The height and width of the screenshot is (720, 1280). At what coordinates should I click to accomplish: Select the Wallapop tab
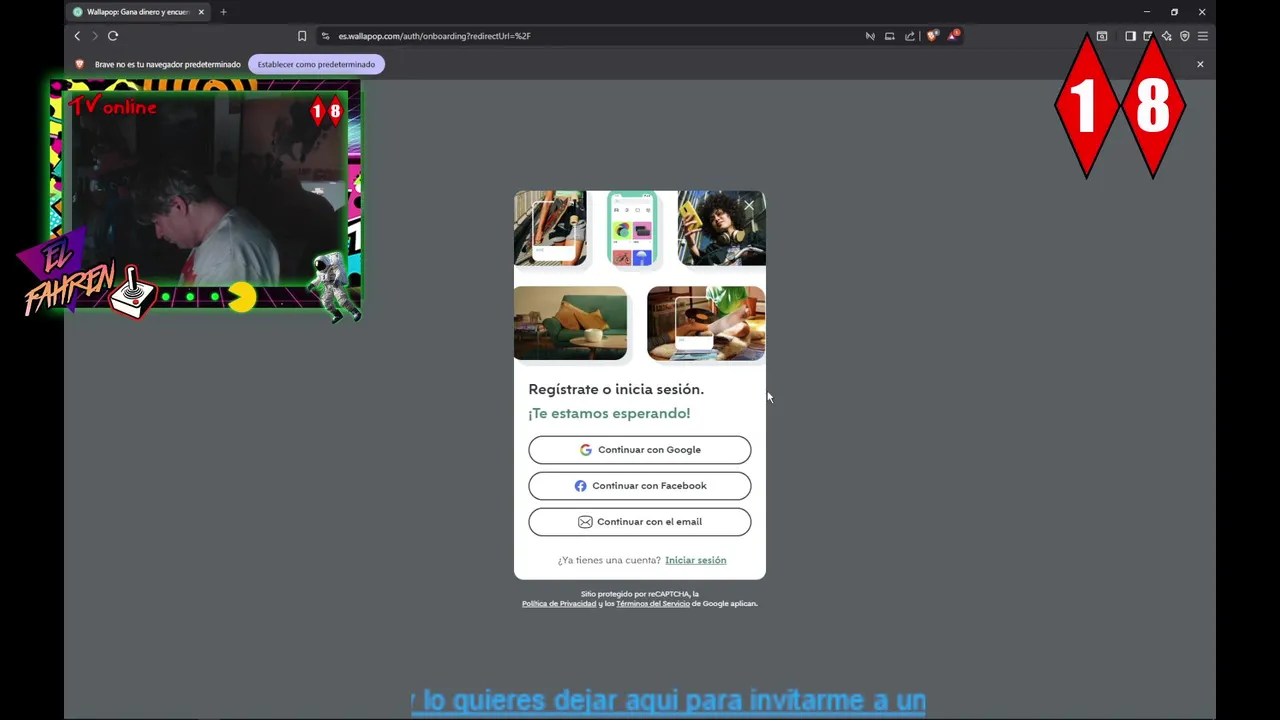(x=137, y=12)
